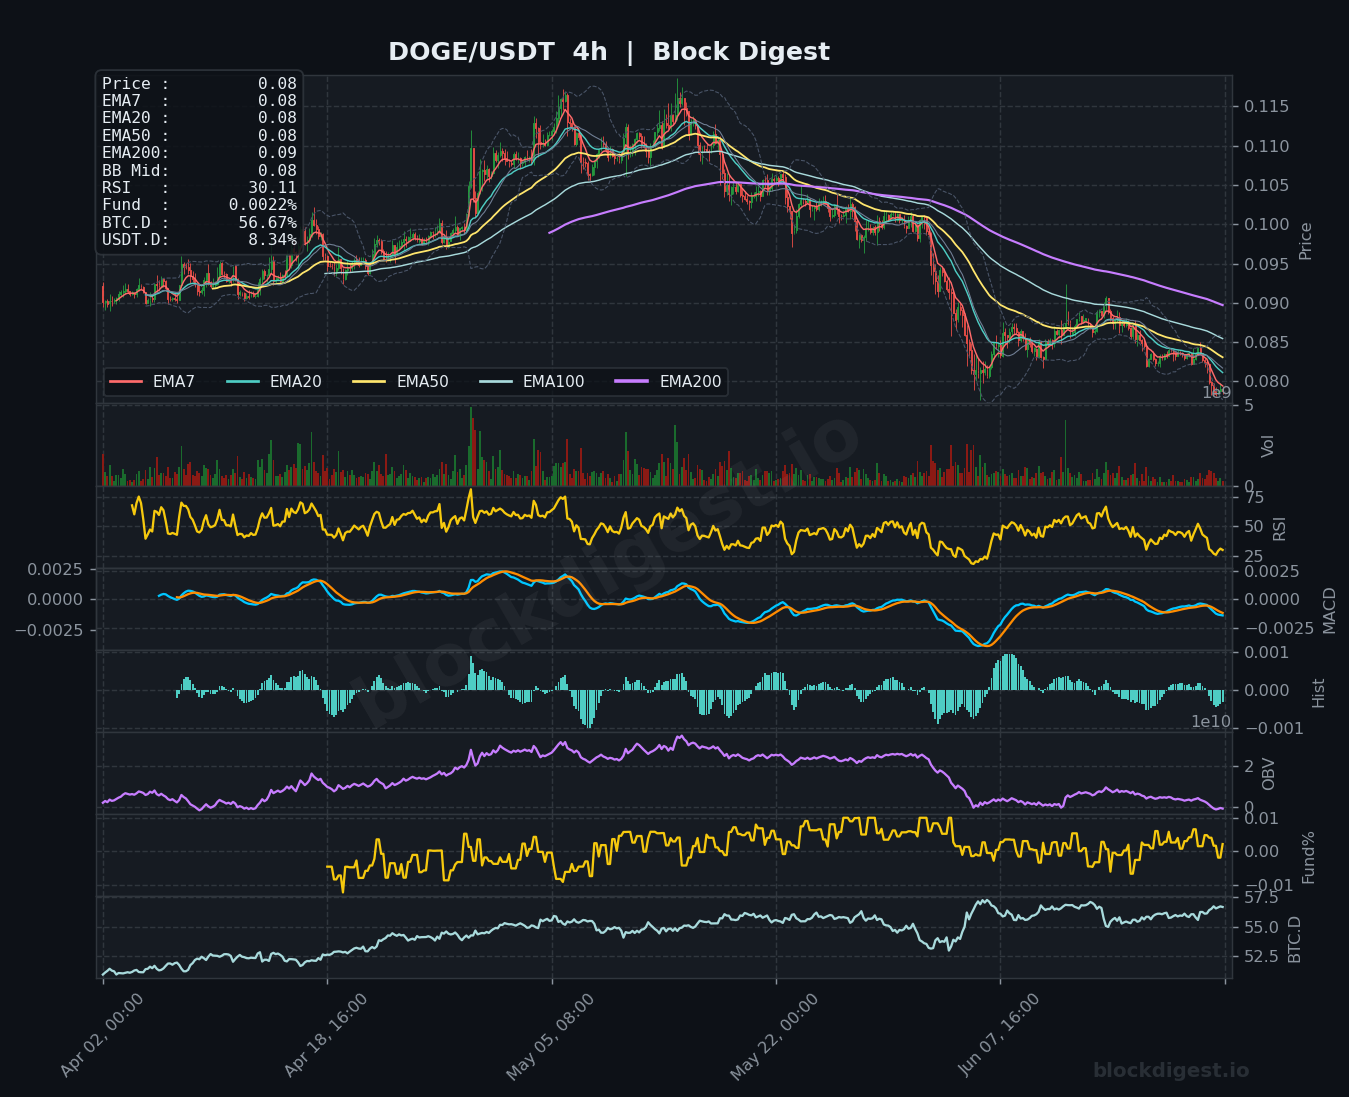Image resolution: width=1349 pixels, height=1097 pixels.
Task: Click the USDT.D 8.34% row in info box
Action: tap(199, 240)
